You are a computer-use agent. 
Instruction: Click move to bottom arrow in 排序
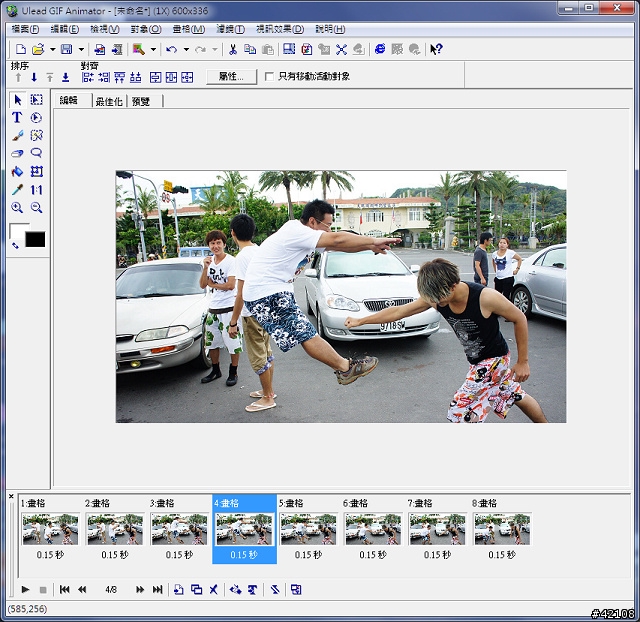click(66, 77)
